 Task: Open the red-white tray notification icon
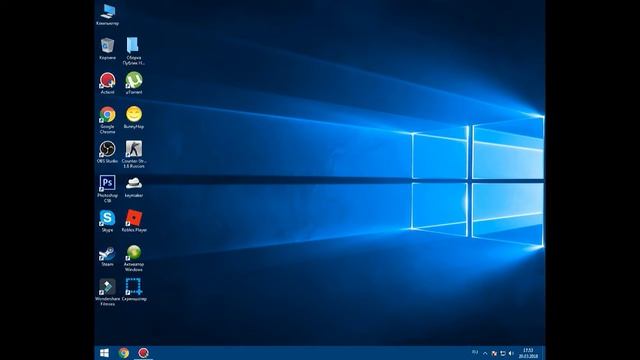(494, 353)
